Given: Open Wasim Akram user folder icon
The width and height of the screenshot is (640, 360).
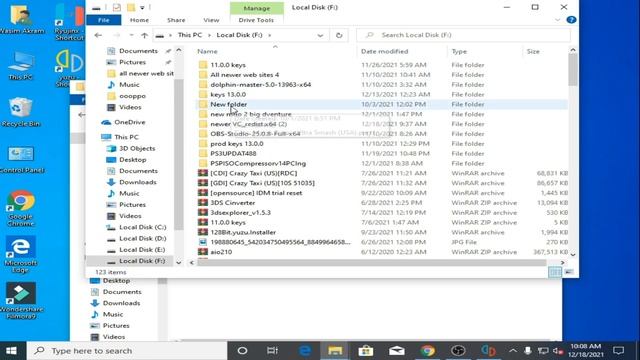Looking at the screenshot, I should tap(22, 19).
